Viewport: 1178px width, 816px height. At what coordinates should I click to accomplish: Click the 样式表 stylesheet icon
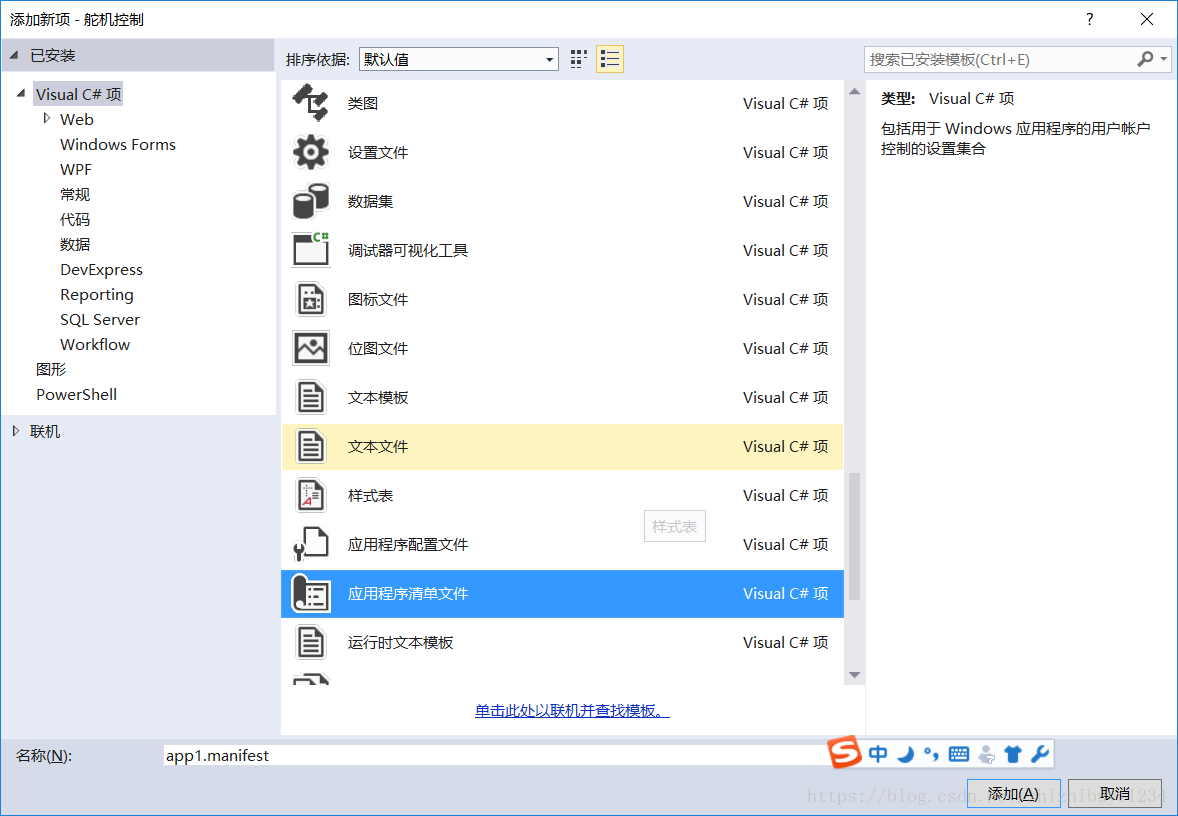pos(310,495)
